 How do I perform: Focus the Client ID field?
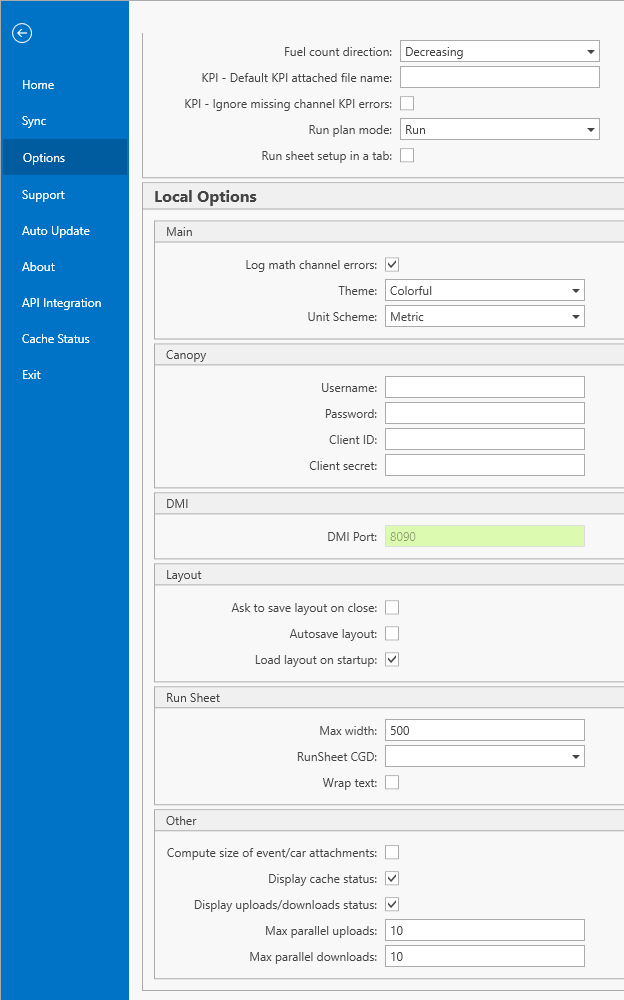pos(485,439)
